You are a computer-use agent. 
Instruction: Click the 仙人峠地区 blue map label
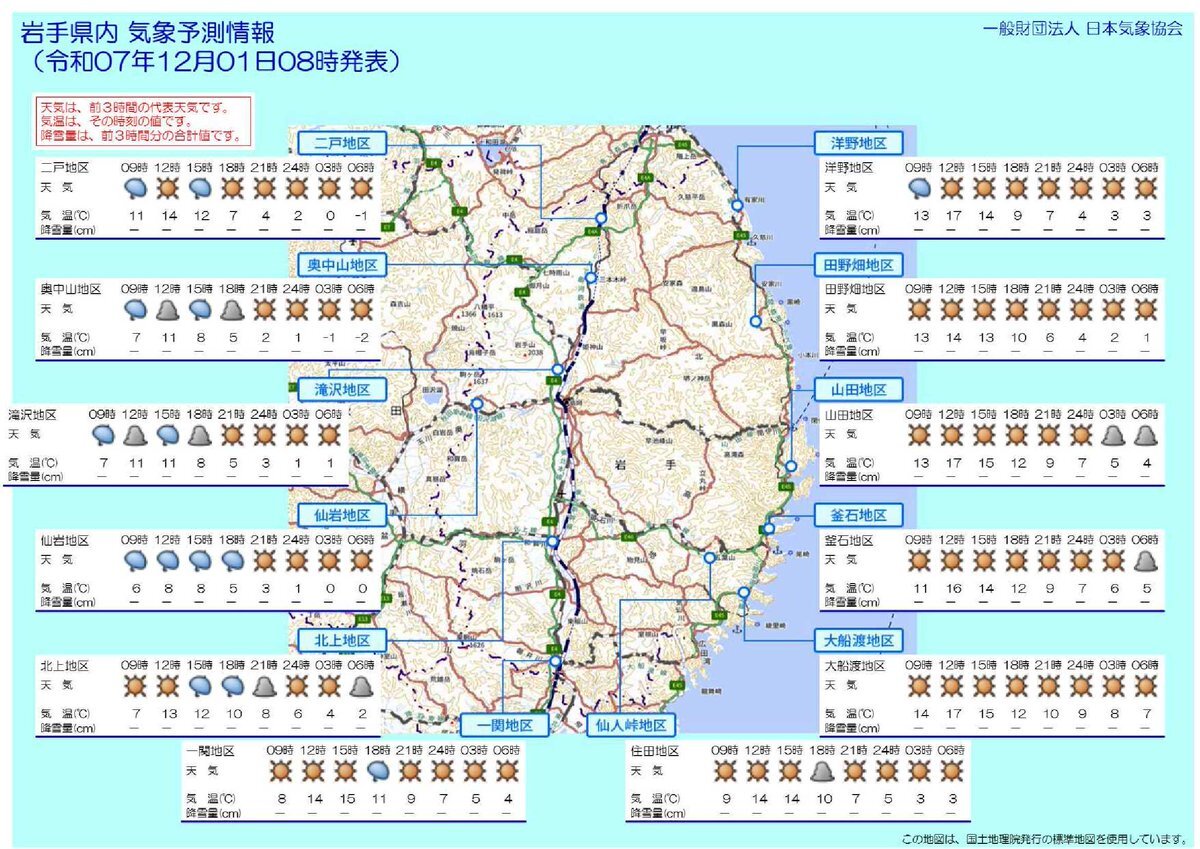(630, 725)
